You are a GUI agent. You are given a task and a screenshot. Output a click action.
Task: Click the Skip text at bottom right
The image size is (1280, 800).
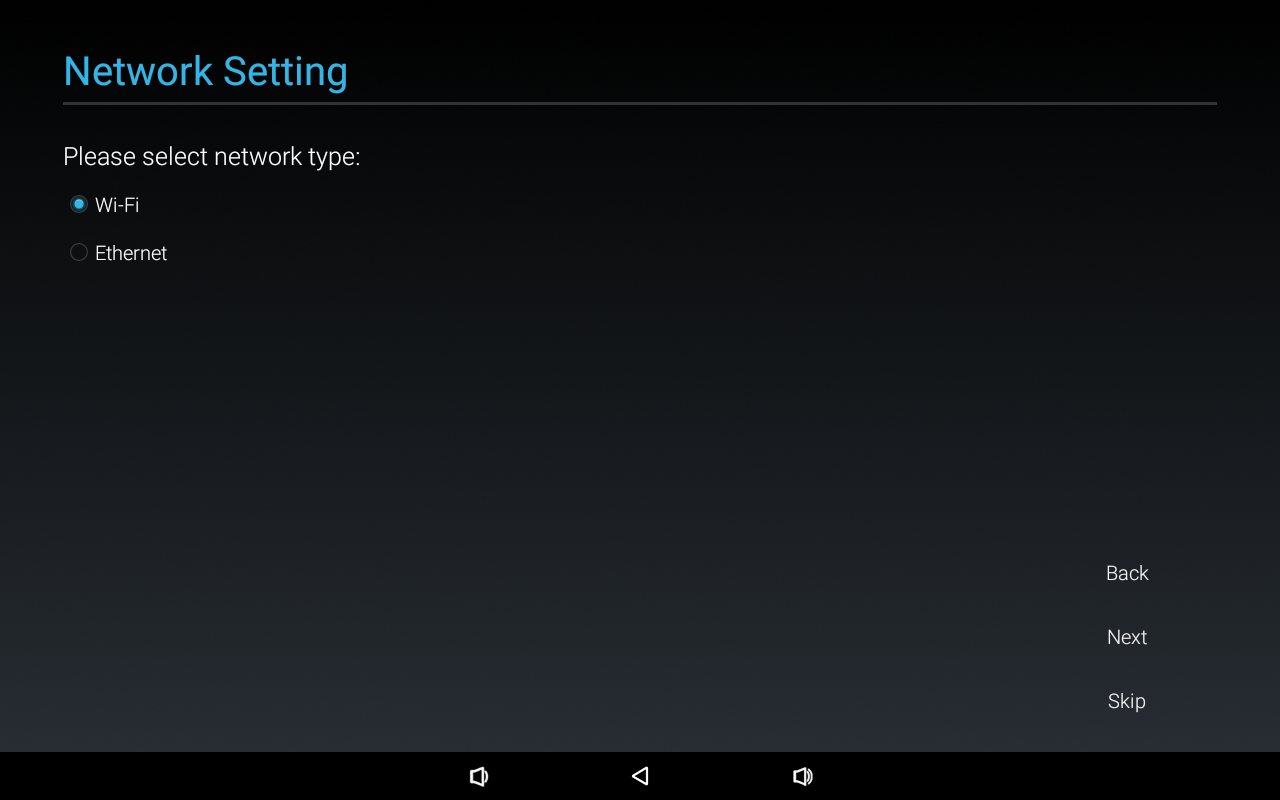[x=1127, y=701]
